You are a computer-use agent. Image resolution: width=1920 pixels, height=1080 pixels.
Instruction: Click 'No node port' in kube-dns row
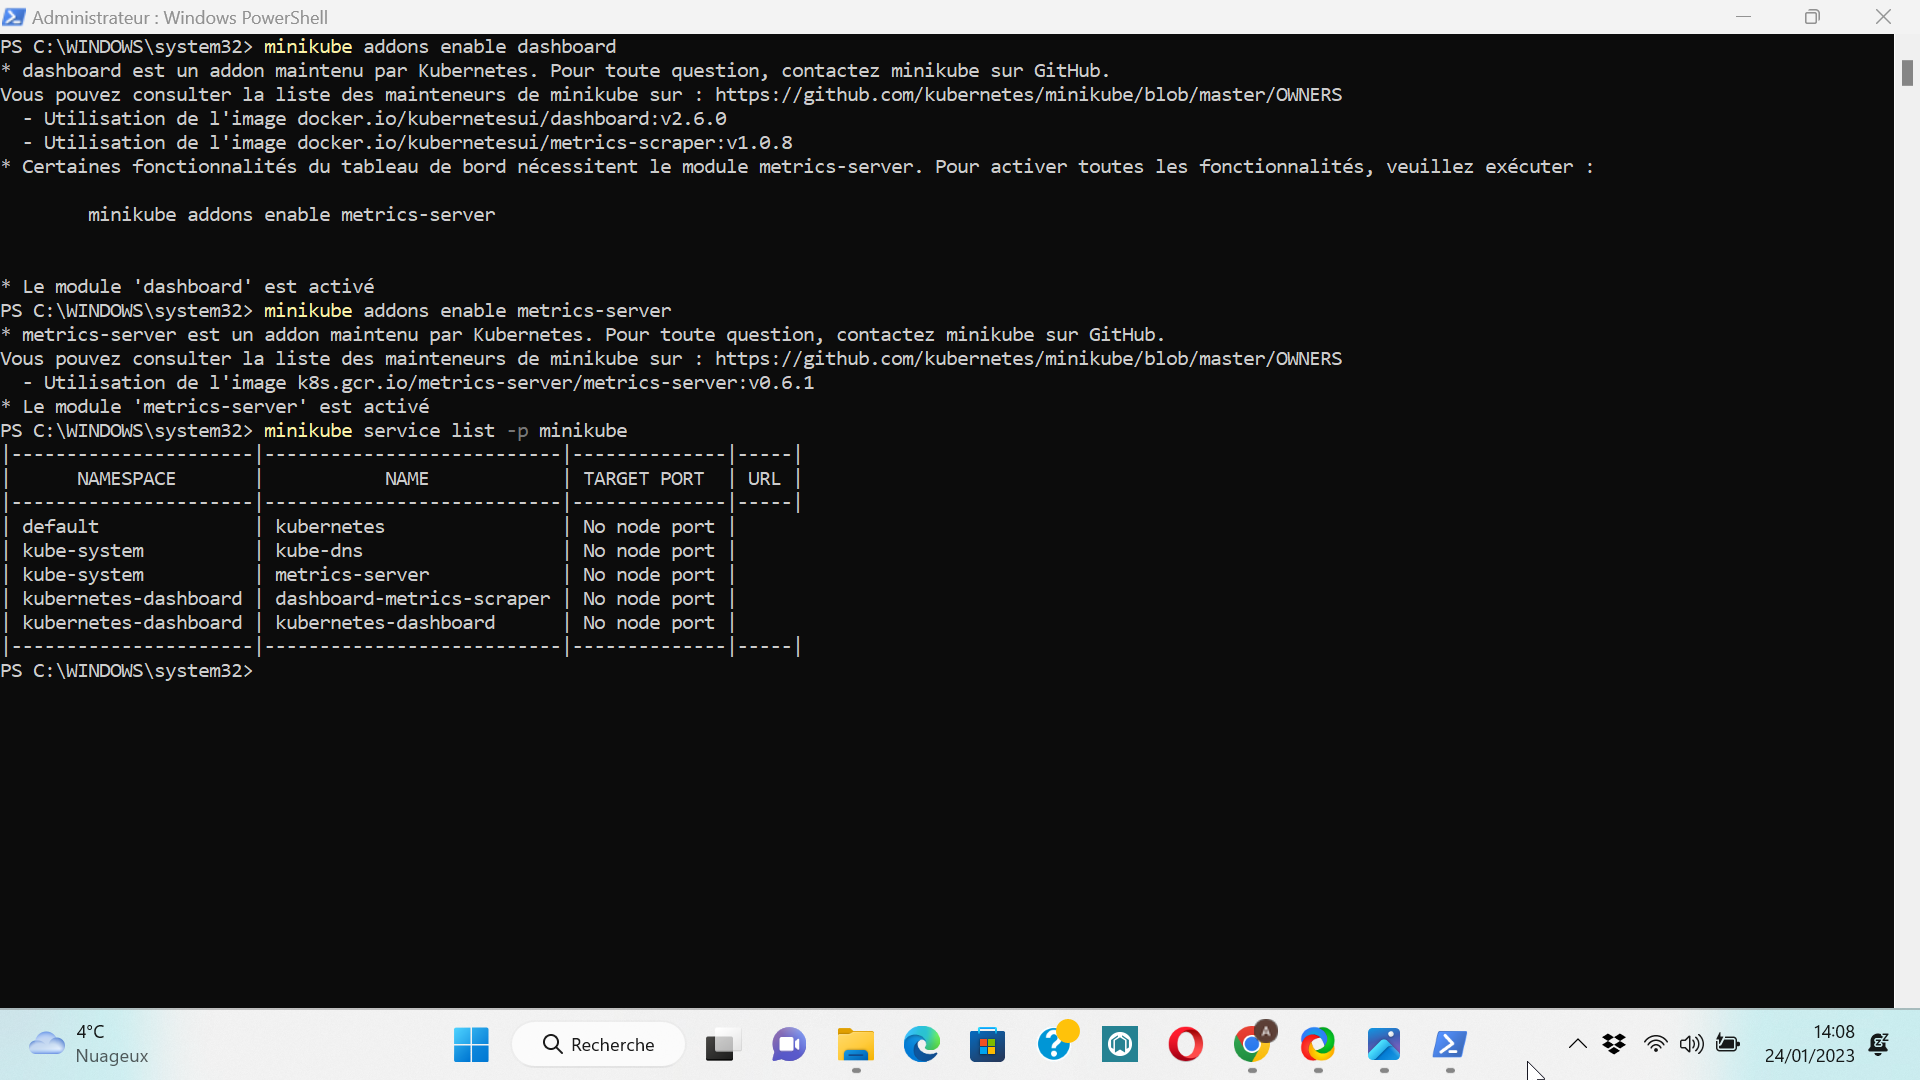pos(649,551)
